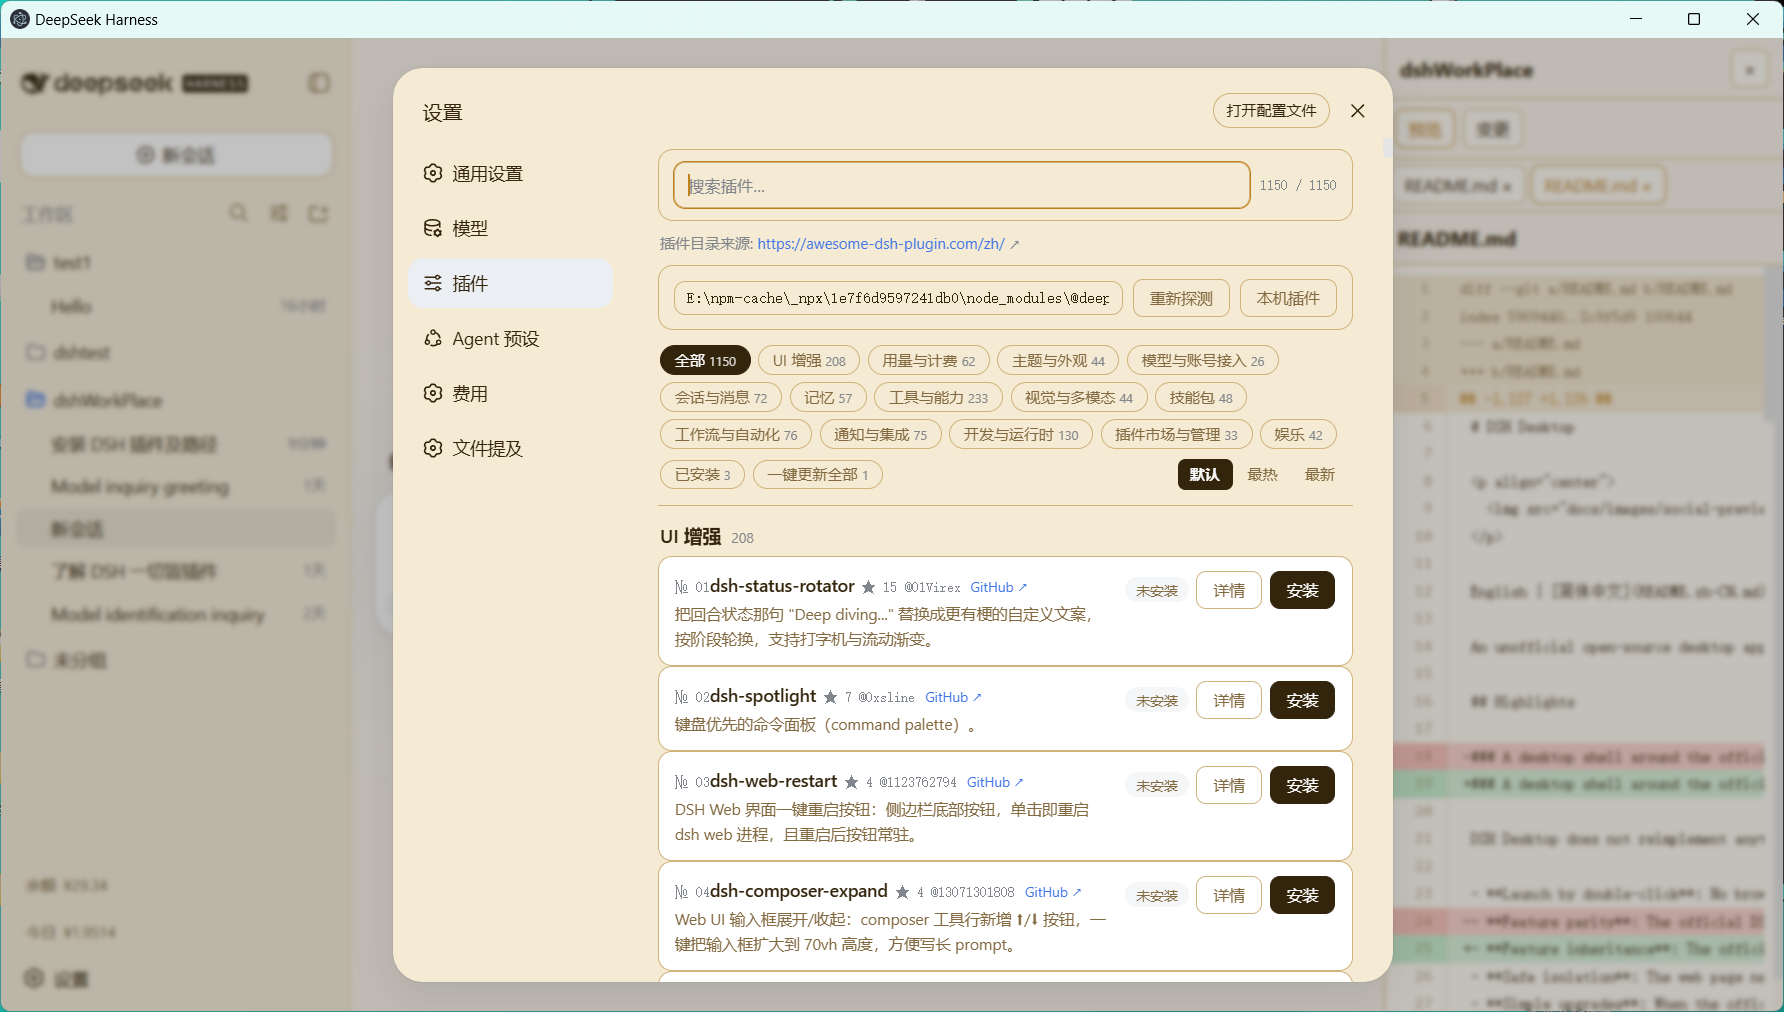
Task: Select 通用设置 in settings sidebar
Action: 510,174
